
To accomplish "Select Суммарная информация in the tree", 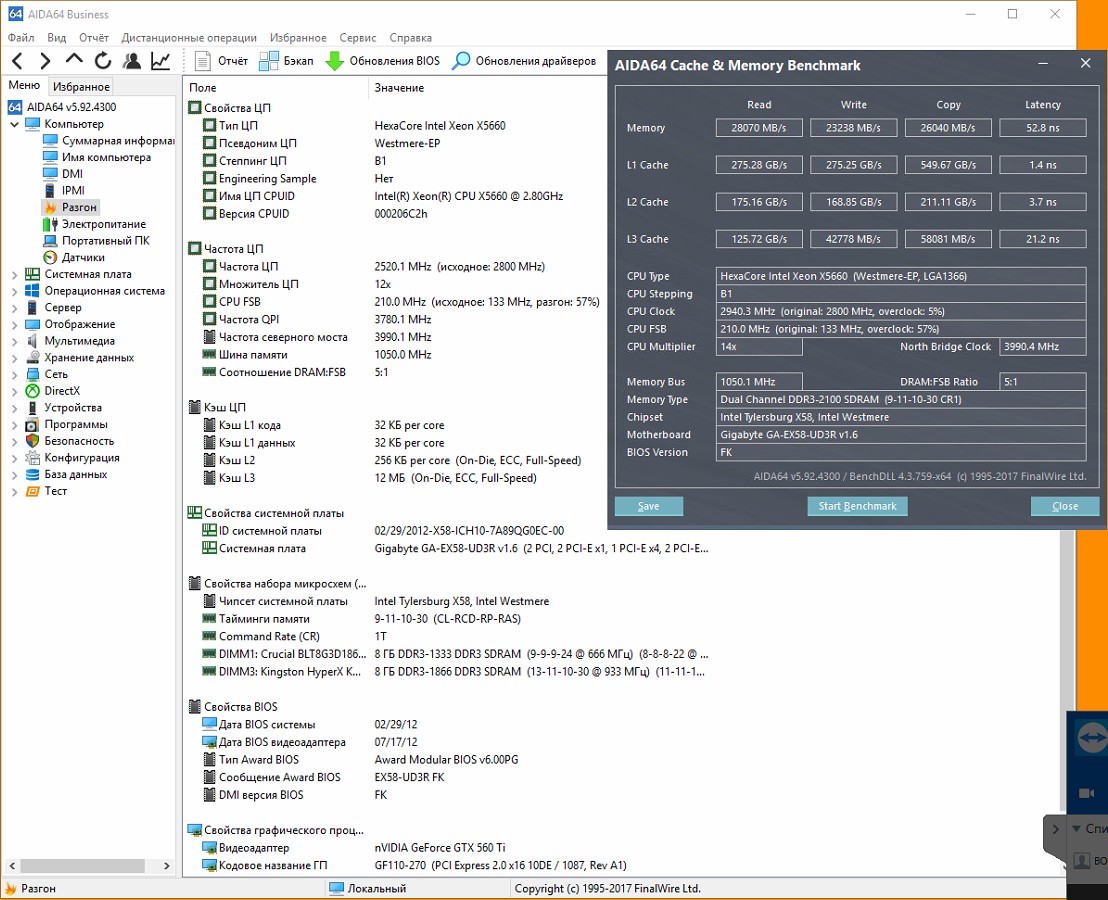I will pyautogui.click(x=109, y=141).
